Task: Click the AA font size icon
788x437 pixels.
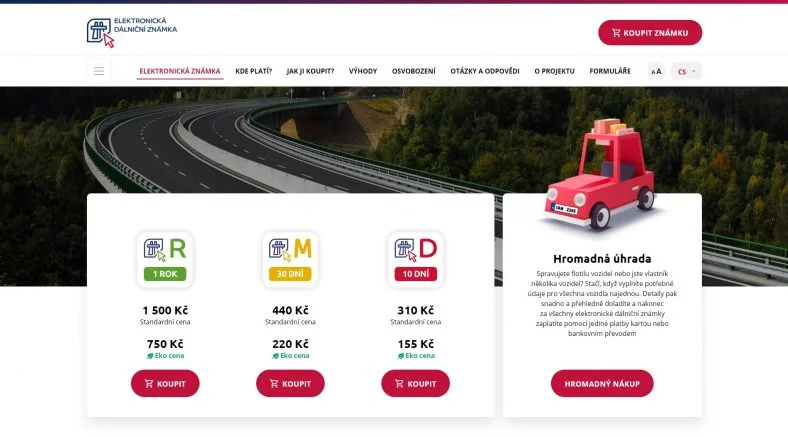Action: [656, 71]
